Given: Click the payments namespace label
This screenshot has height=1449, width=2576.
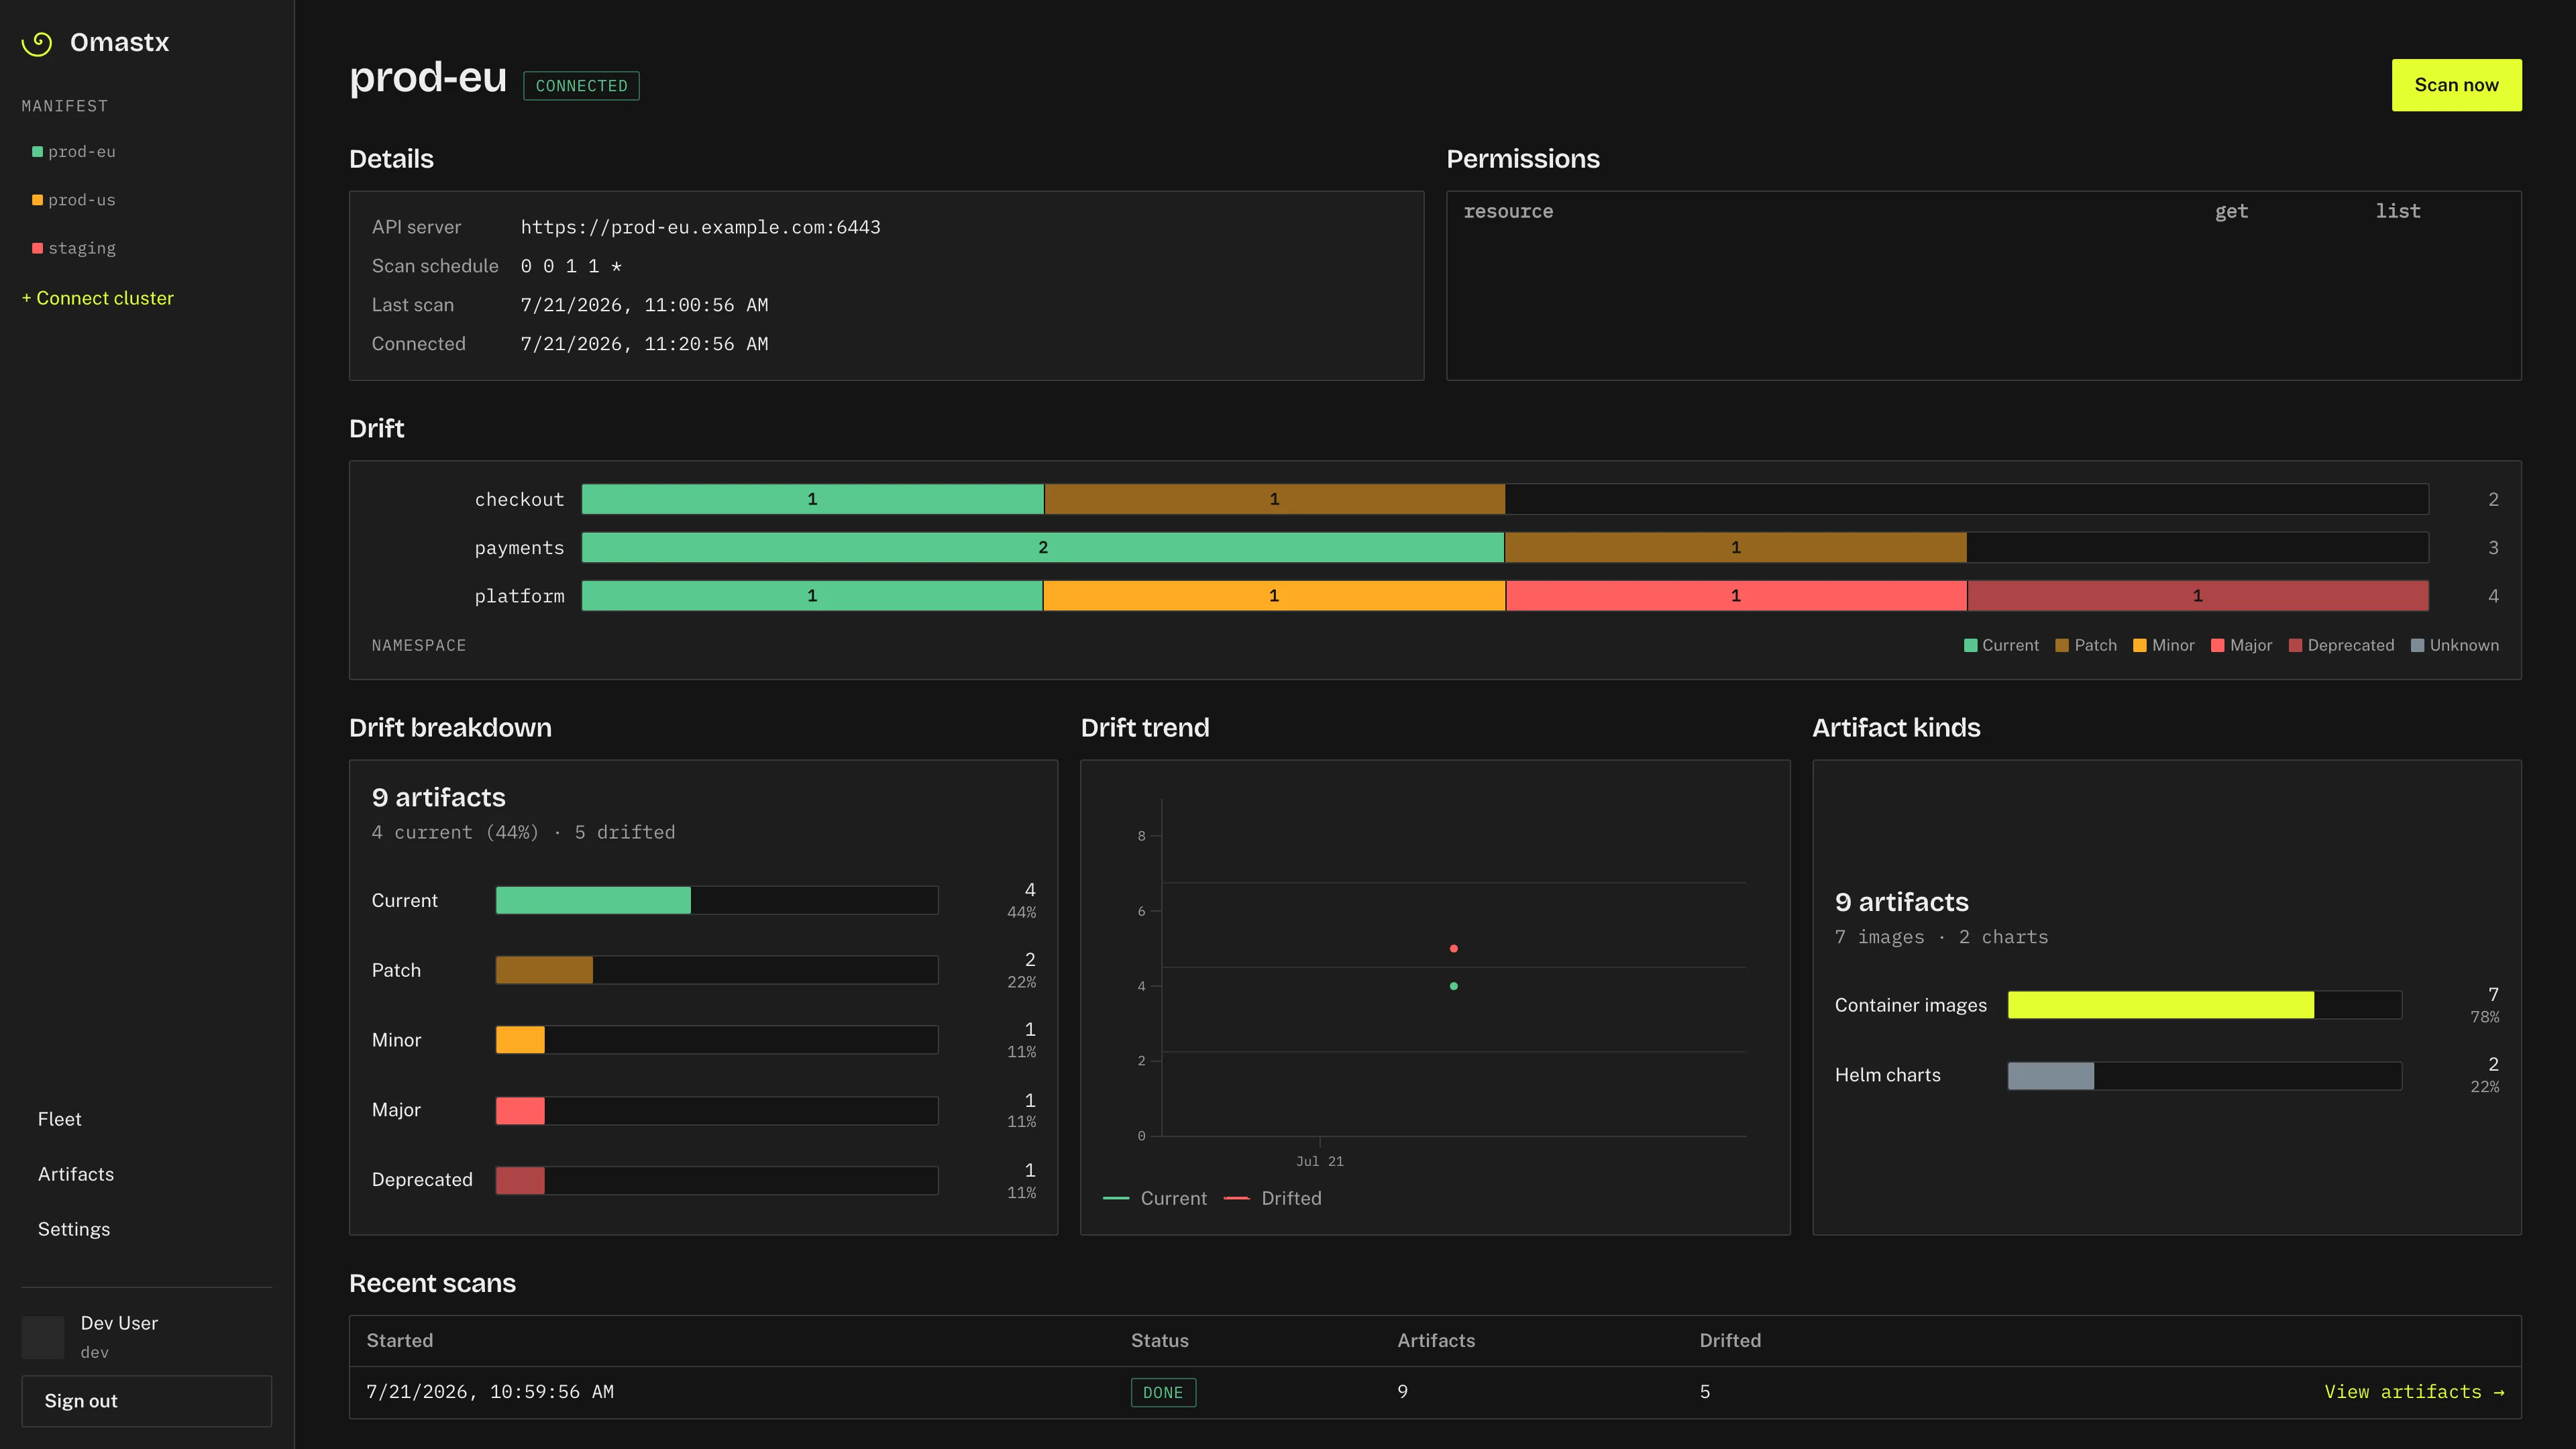Looking at the screenshot, I should click(519, 548).
